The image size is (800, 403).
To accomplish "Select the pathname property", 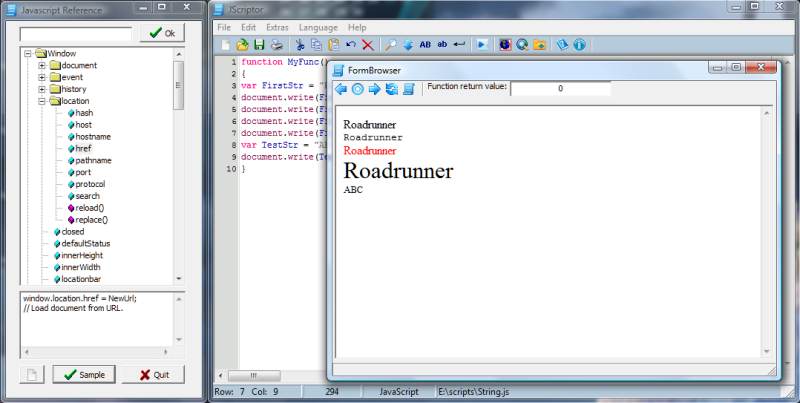I will pyautogui.click(x=93, y=160).
